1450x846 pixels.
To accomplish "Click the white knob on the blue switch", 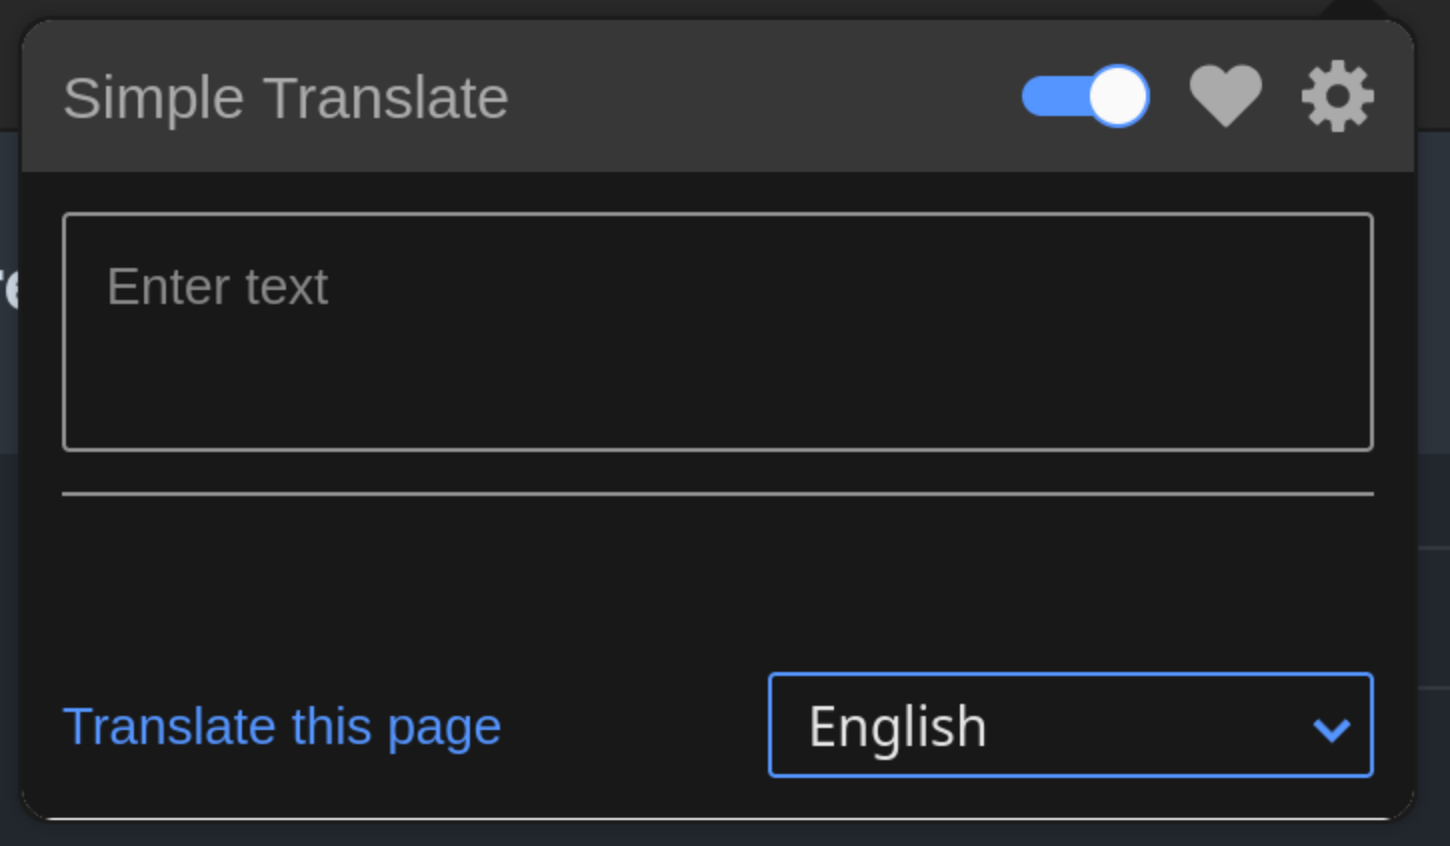I will pos(1117,97).
